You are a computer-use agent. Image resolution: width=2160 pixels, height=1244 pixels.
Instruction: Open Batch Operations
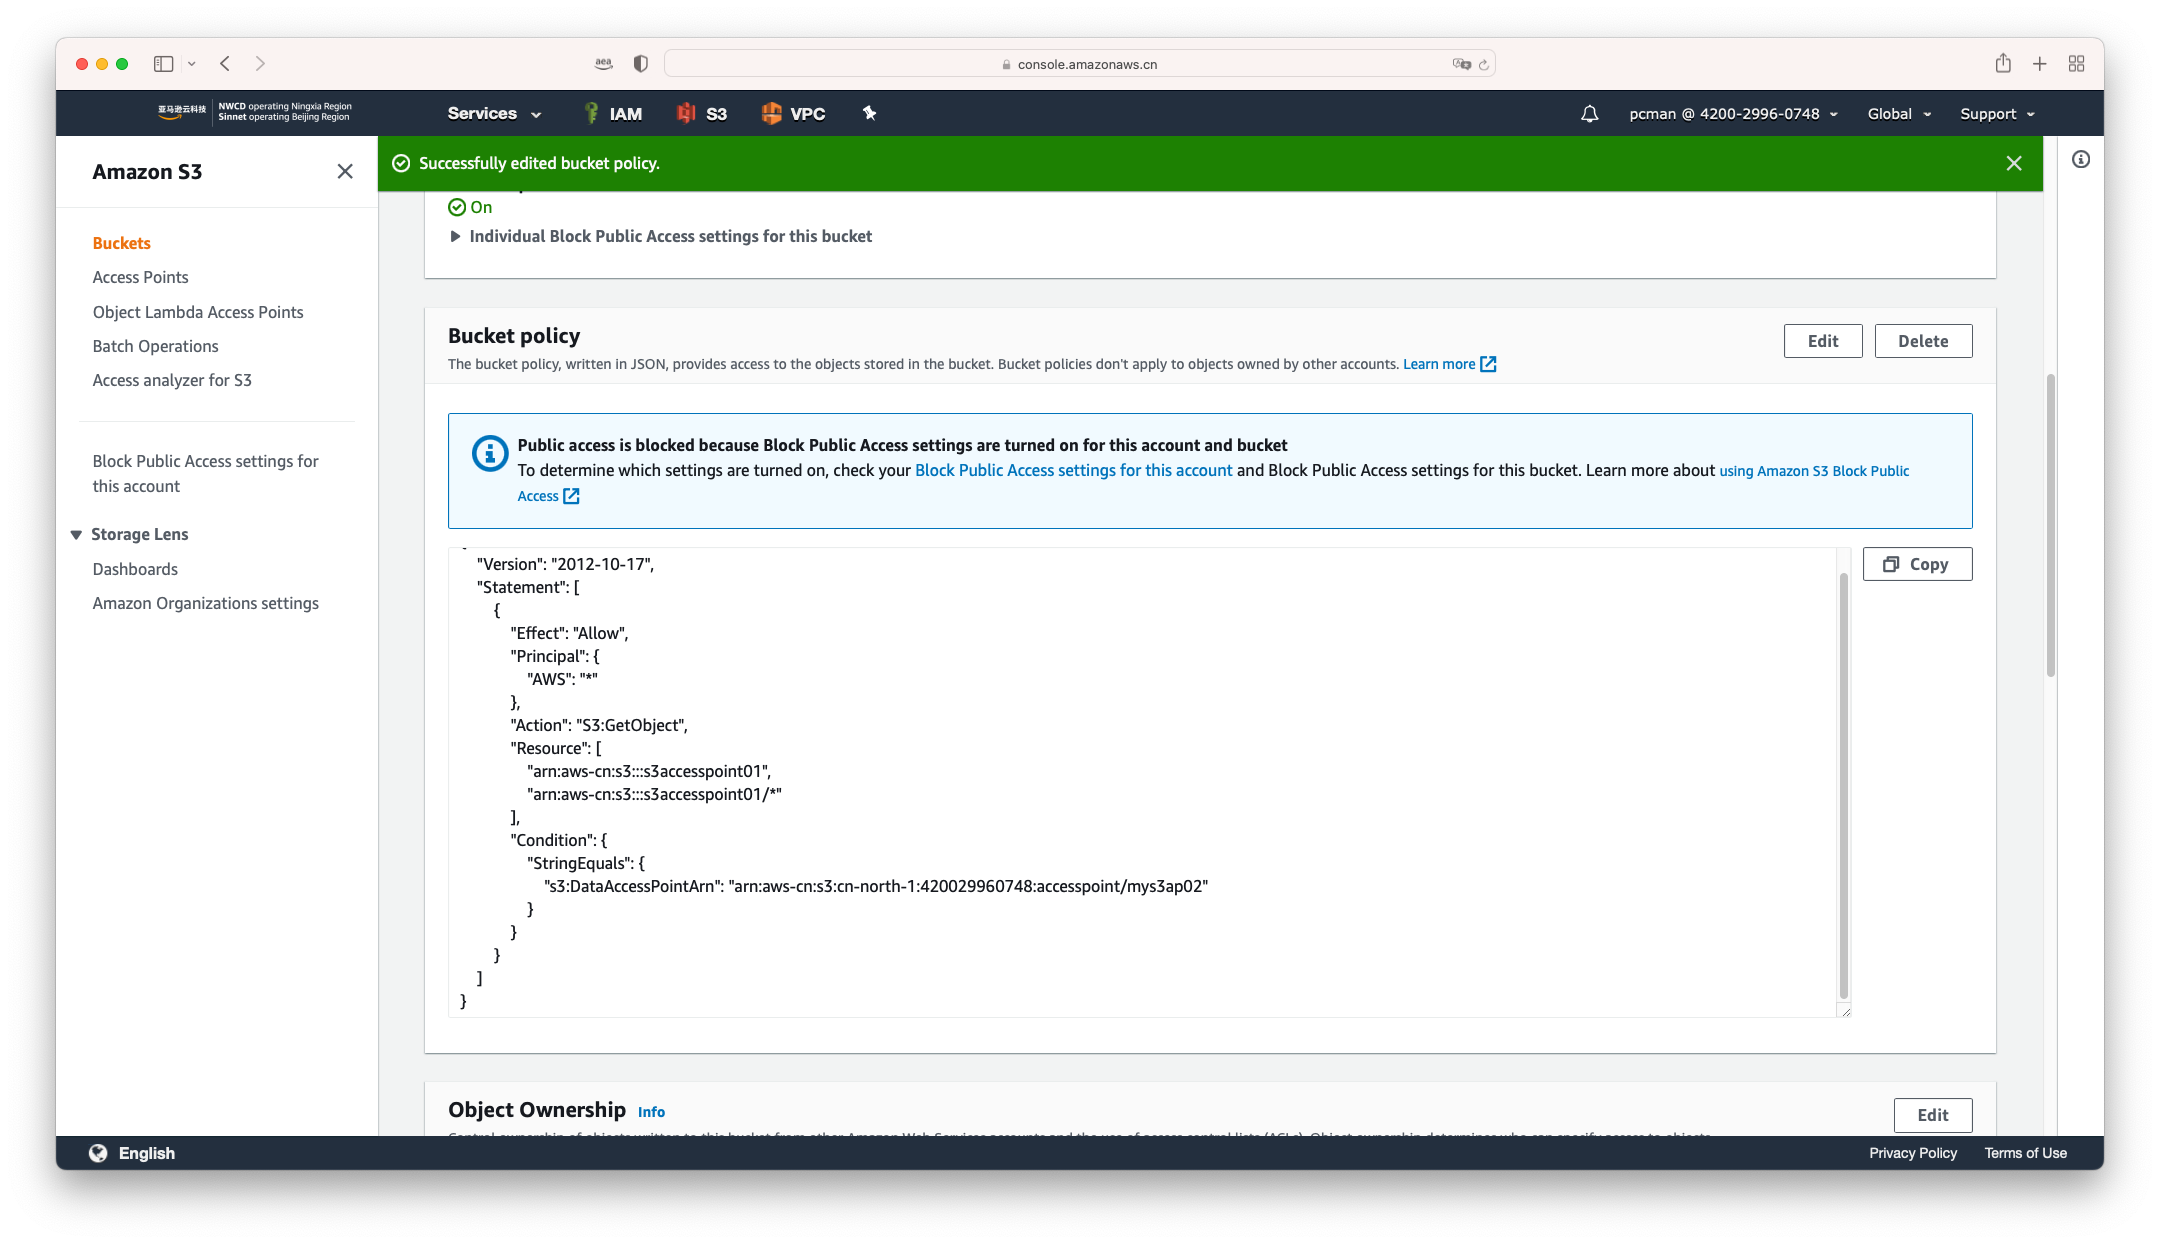(x=156, y=347)
